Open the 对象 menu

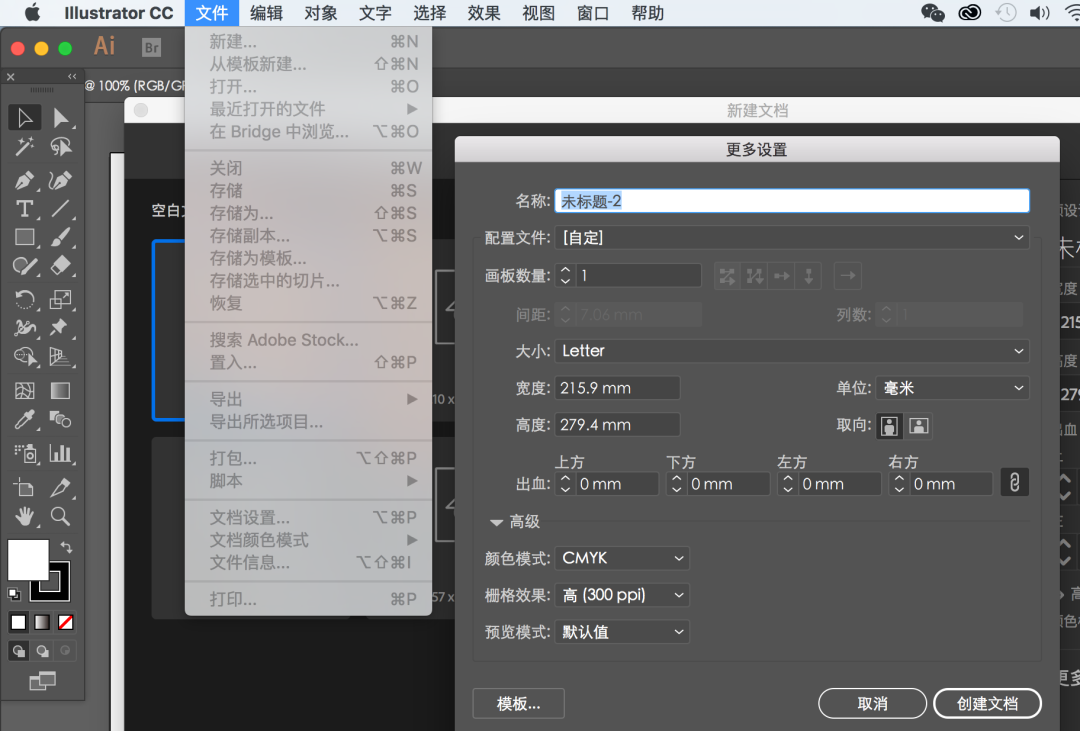321,13
